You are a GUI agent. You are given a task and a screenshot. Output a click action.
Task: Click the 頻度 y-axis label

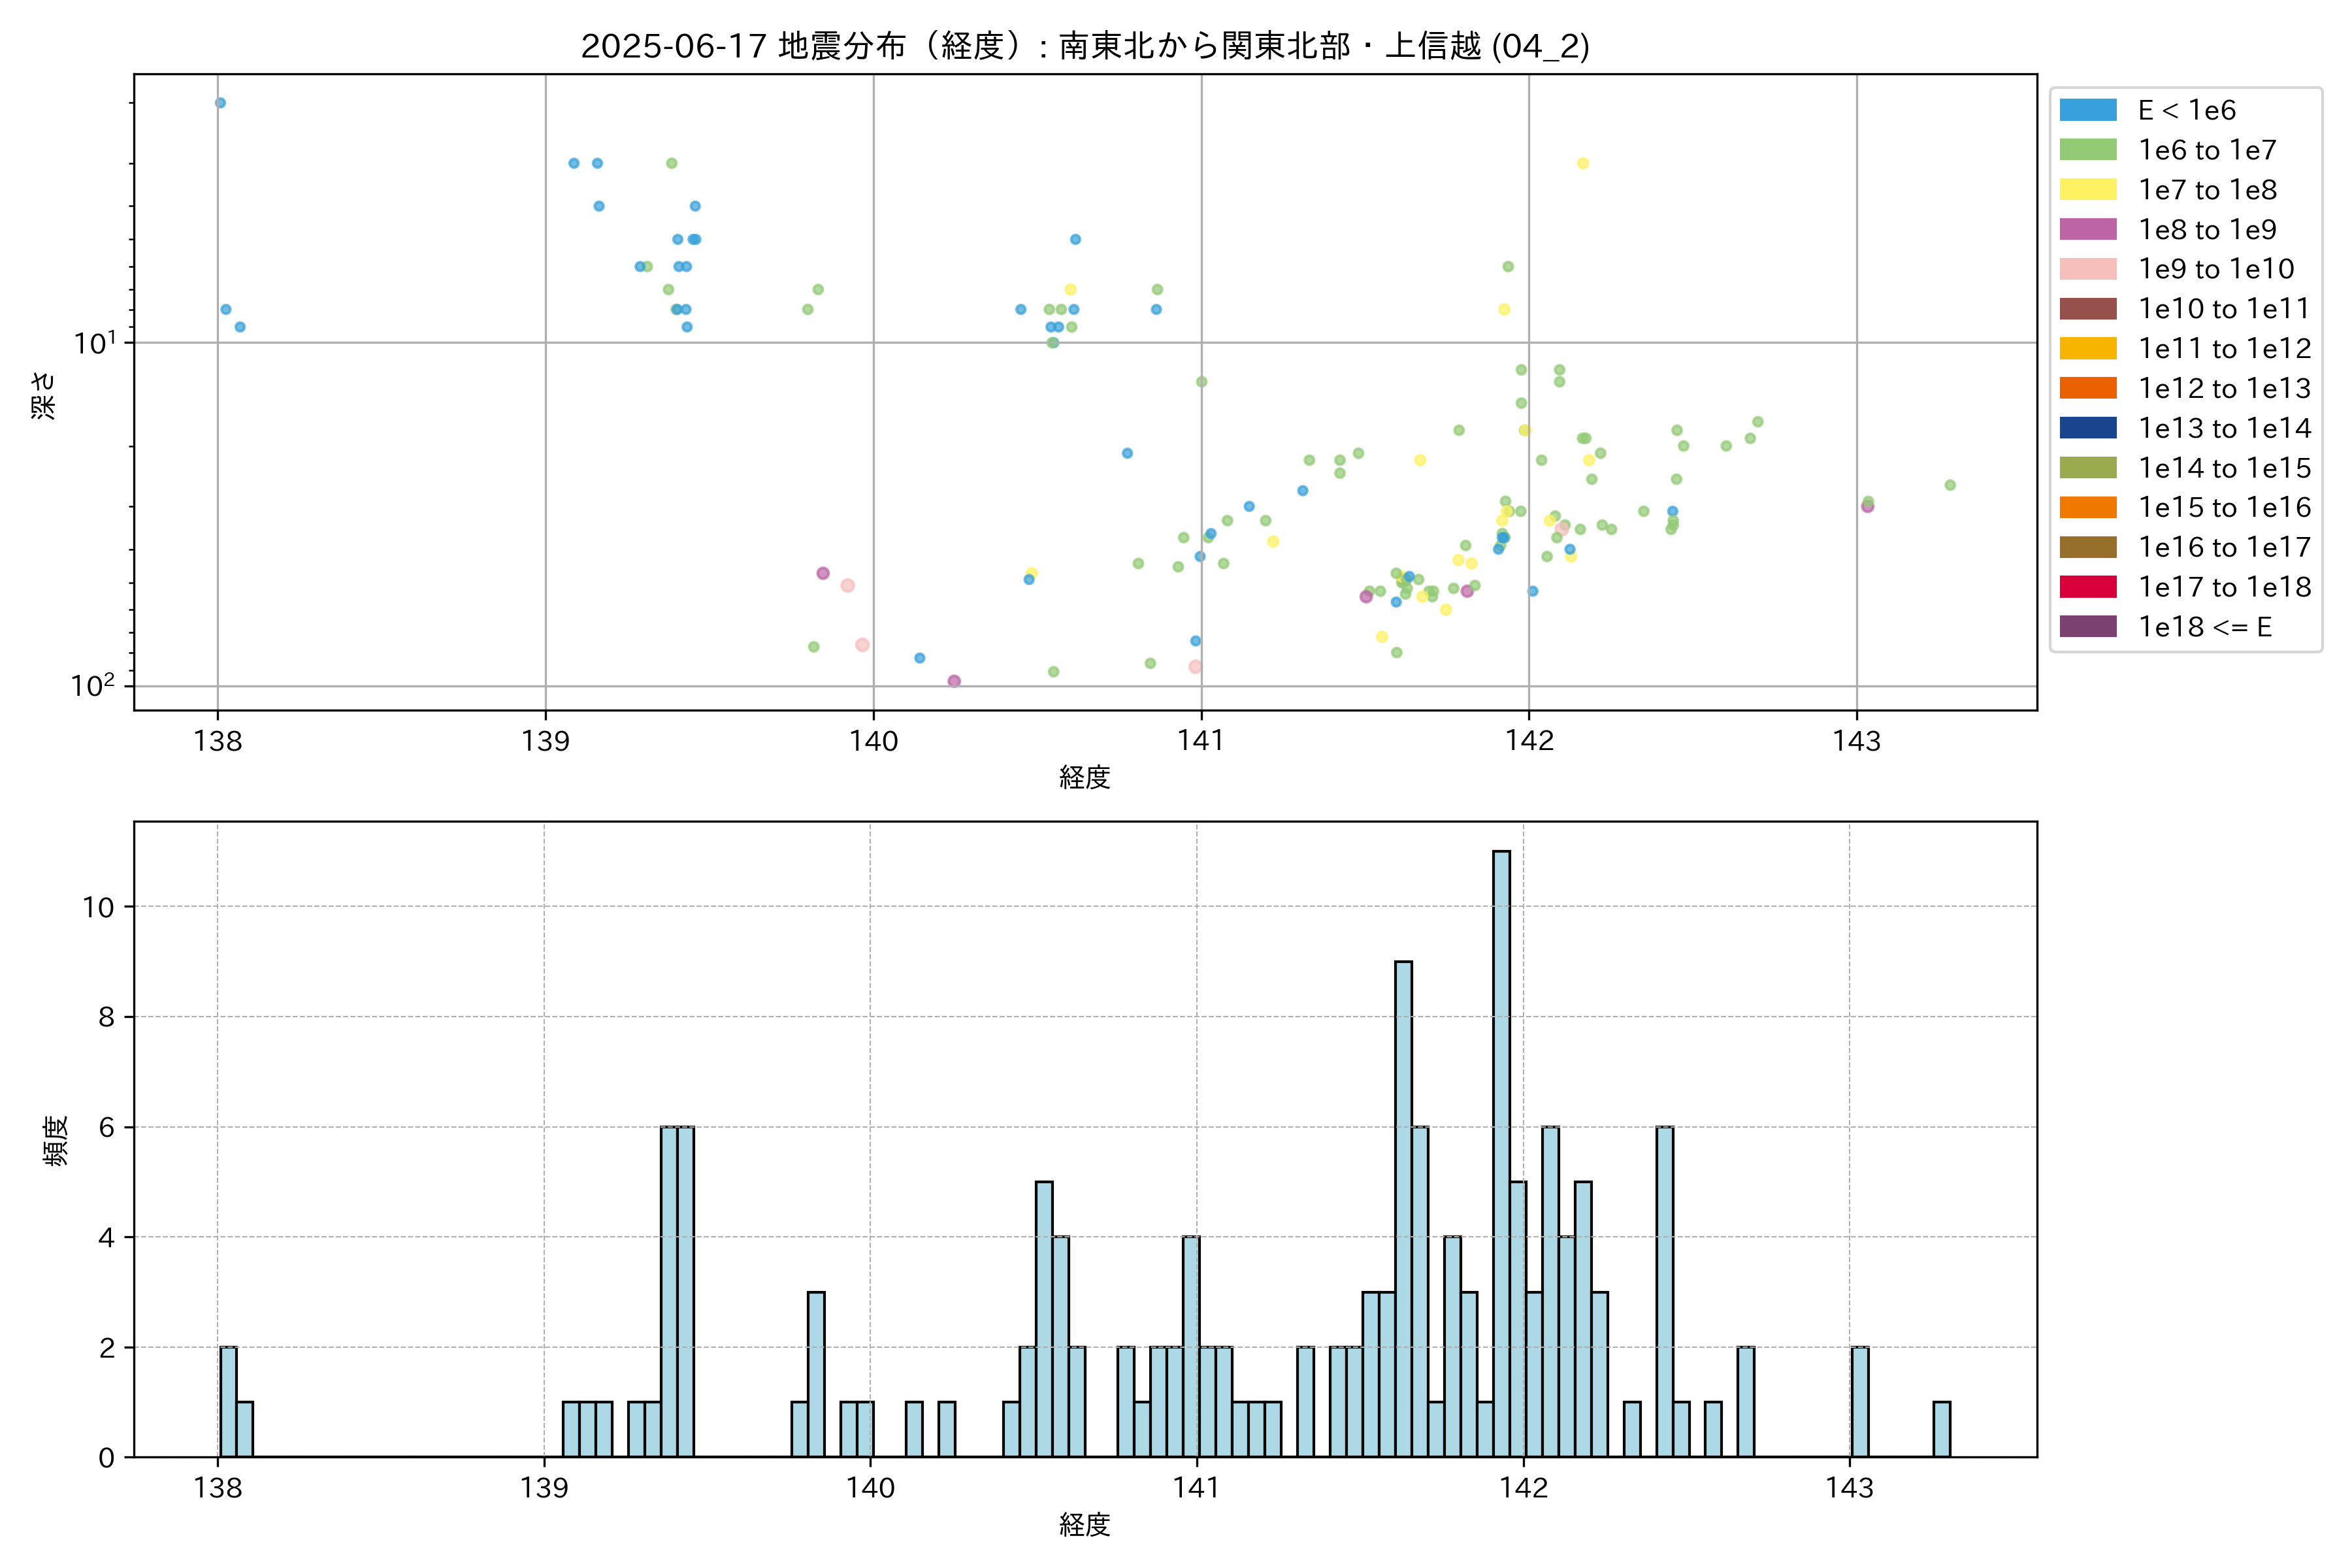56,1140
